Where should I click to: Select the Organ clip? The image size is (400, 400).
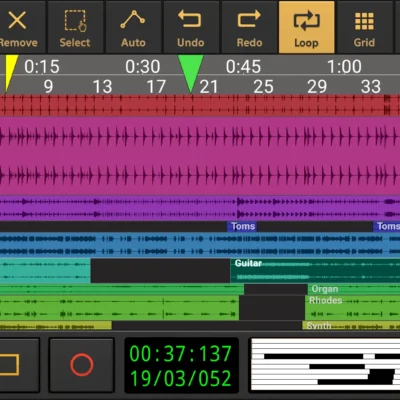pyautogui.click(x=353, y=289)
